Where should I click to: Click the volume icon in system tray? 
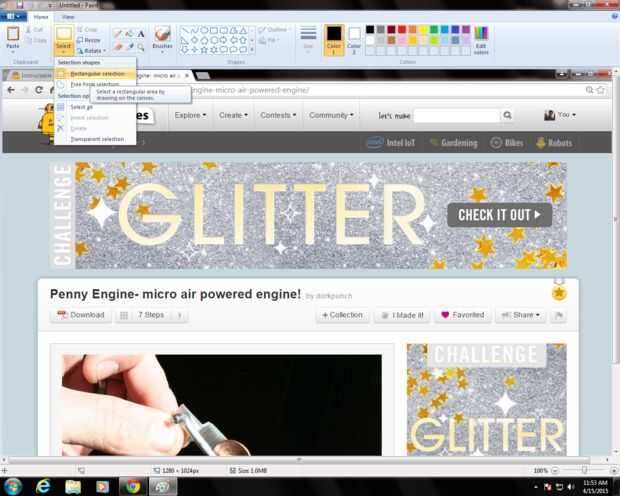(x=570, y=487)
